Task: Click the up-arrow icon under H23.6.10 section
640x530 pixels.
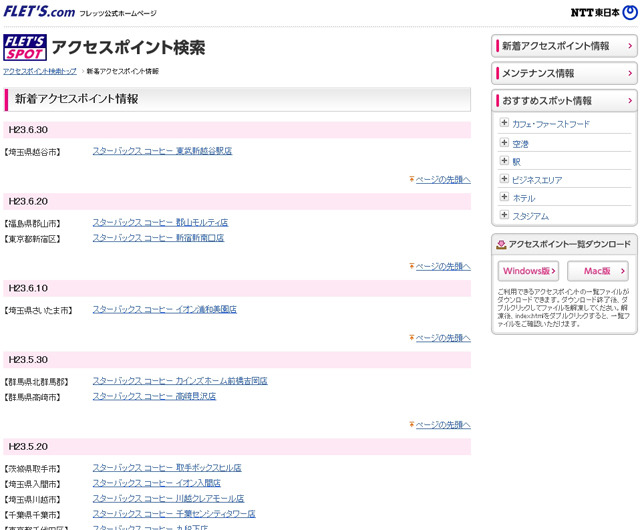Action: (412, 337)
